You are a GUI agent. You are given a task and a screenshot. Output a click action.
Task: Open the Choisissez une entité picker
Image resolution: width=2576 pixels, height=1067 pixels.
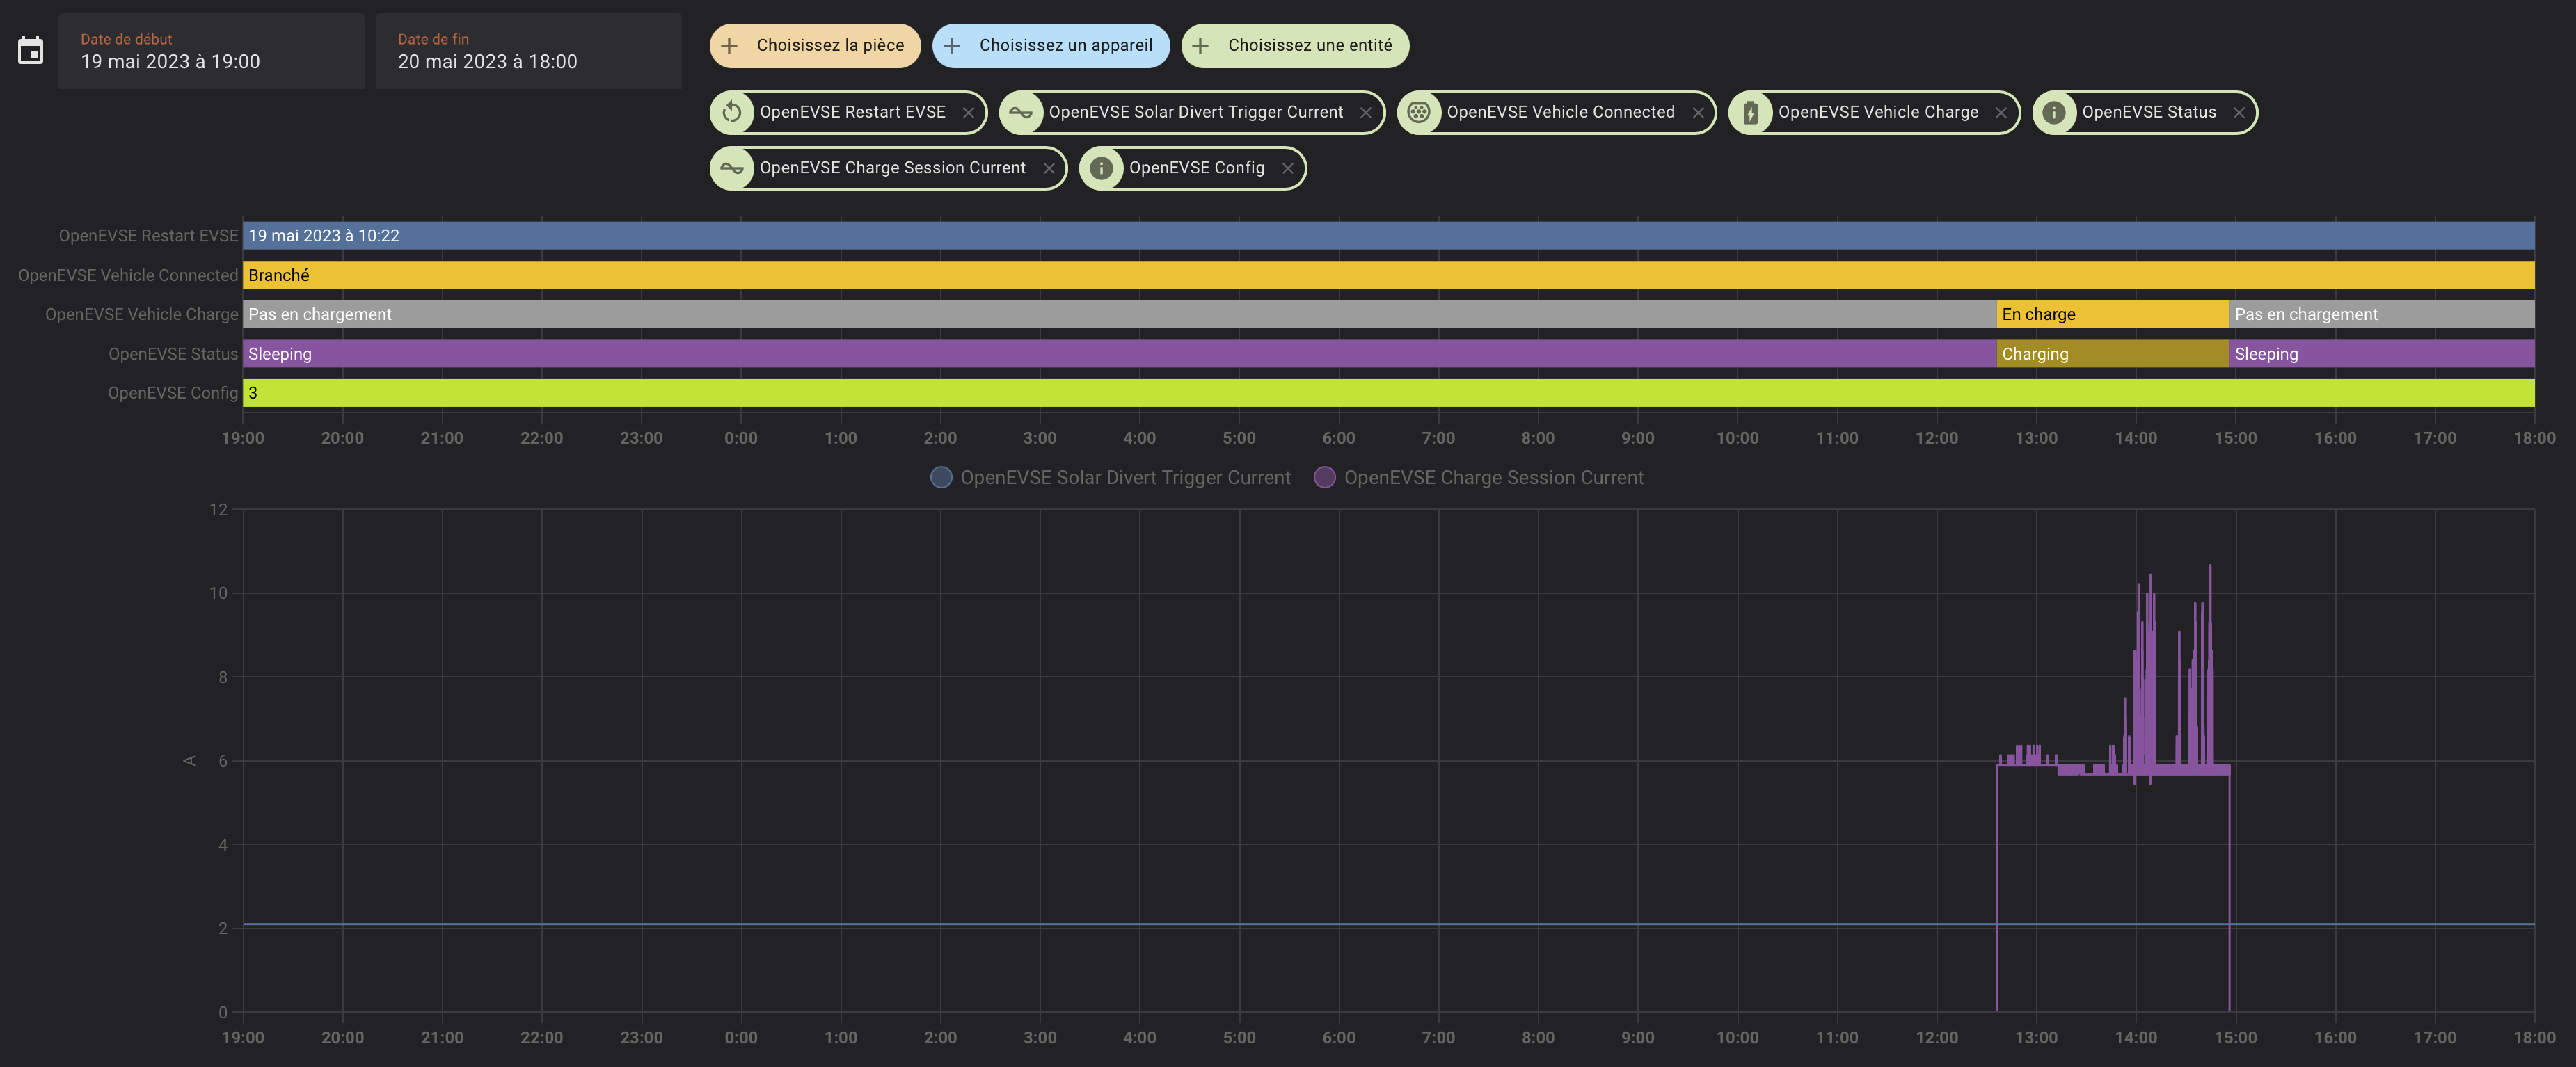click(x=1294, y=46)
